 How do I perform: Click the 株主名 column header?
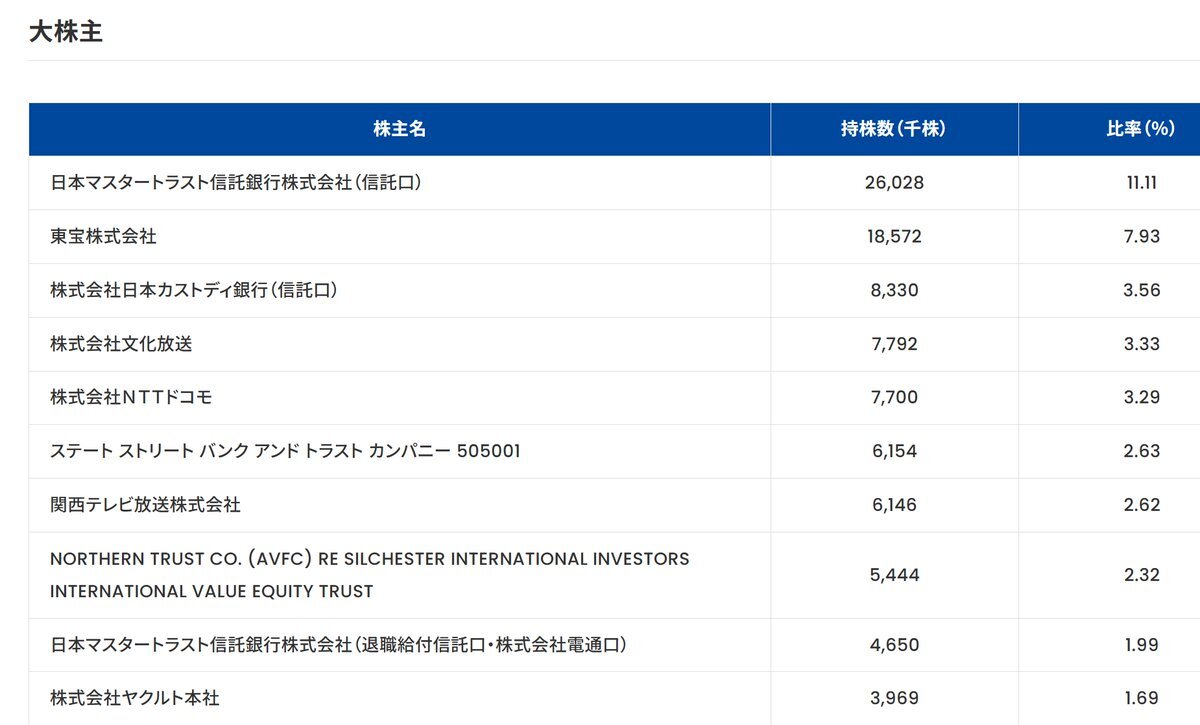(x=400, y=129)
